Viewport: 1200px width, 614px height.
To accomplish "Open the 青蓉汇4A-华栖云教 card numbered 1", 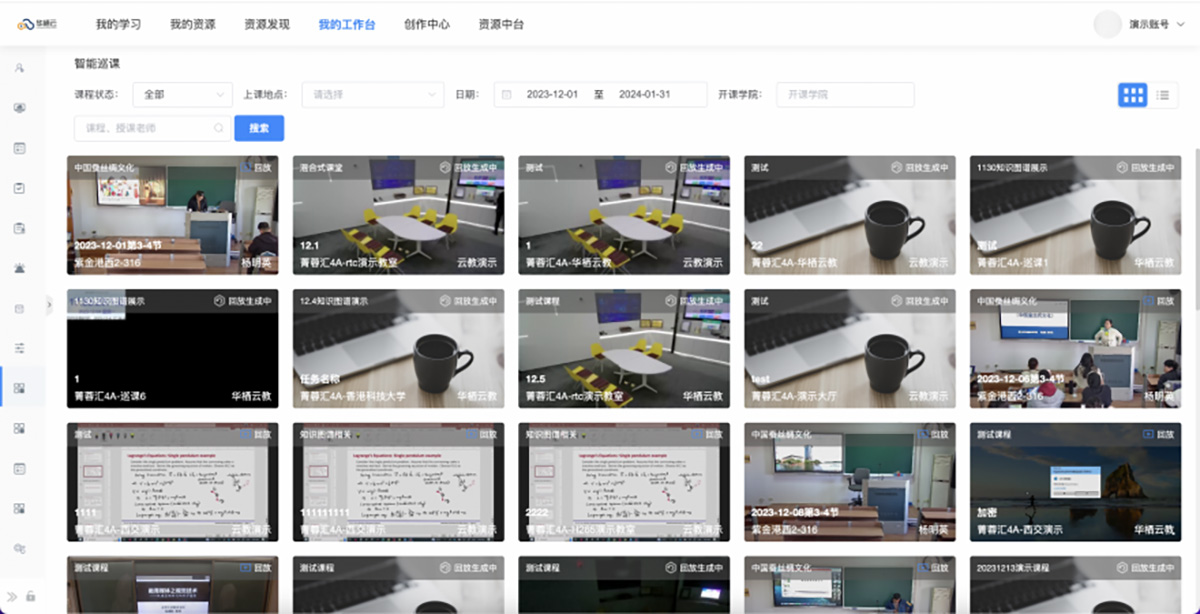I will [x=624, y=214].
